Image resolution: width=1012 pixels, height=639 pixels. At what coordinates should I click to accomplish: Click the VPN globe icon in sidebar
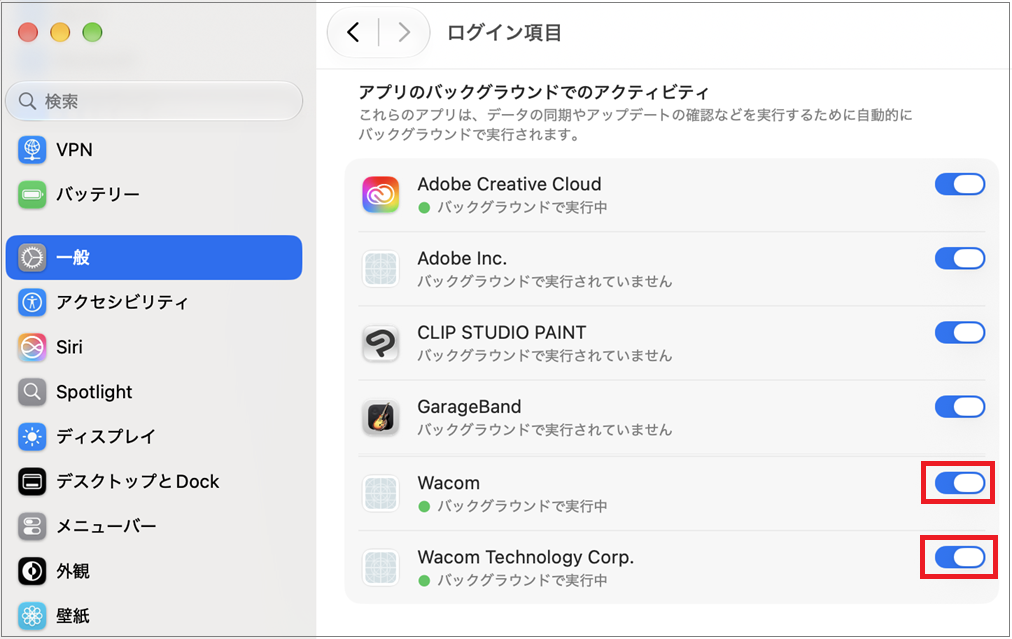point(32,149)
